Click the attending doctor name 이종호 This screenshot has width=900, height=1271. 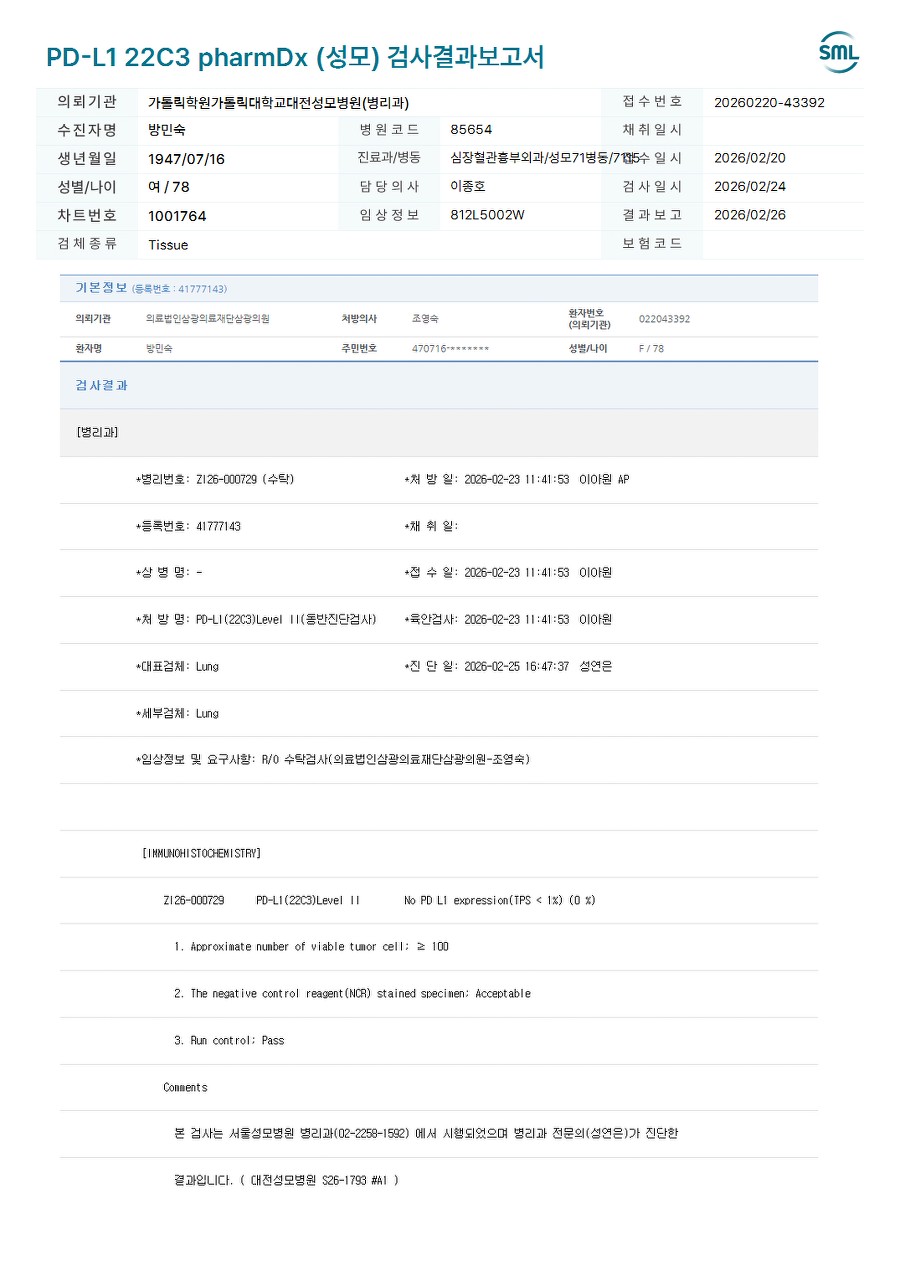click(x=468, y=186)
